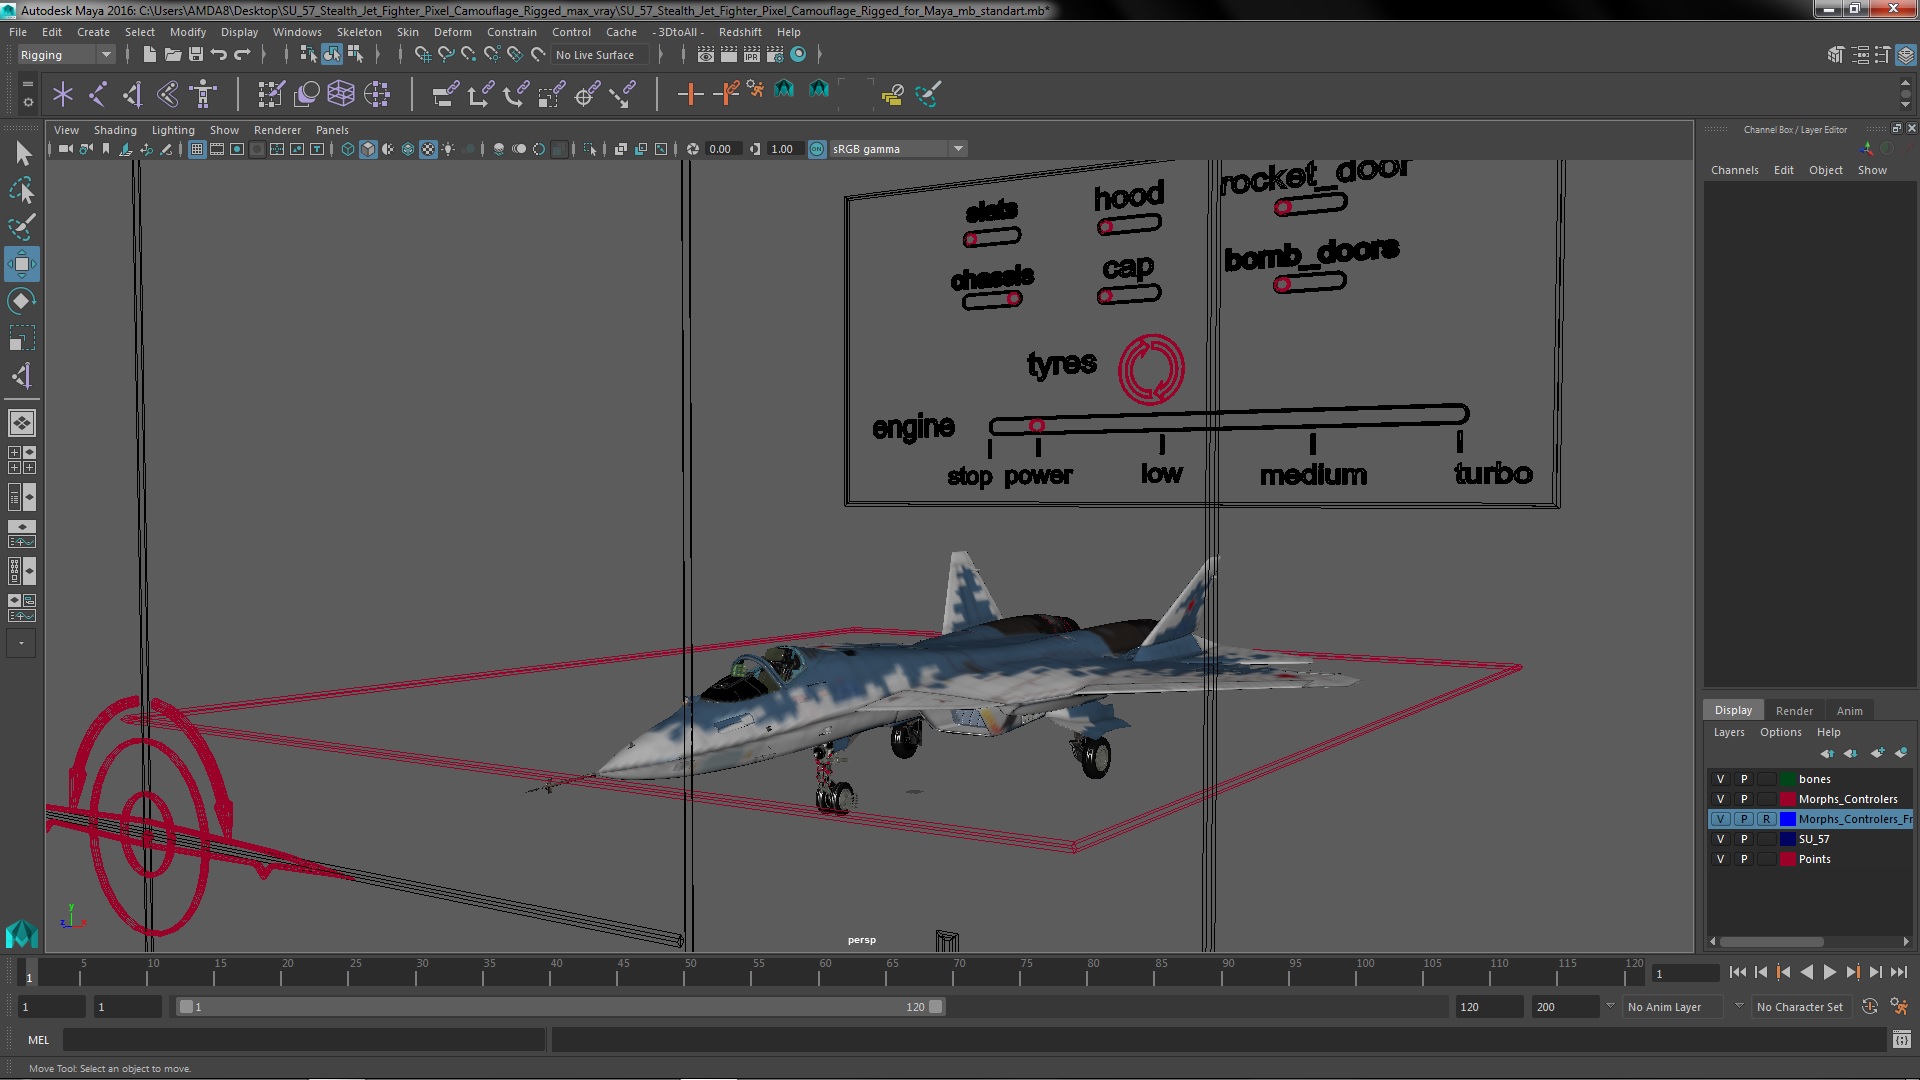Play the animation backwards
Viewport: 1920px width, 1080px height.
(x=1806, y=972)
